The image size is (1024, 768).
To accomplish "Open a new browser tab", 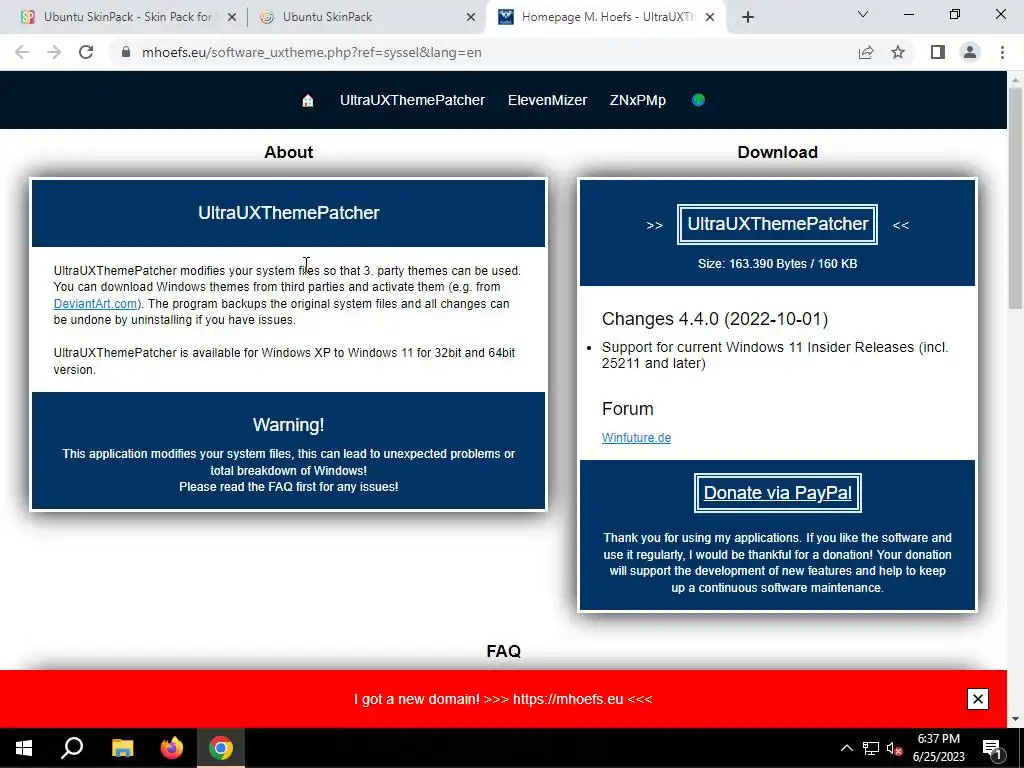I will coord(748,17).
